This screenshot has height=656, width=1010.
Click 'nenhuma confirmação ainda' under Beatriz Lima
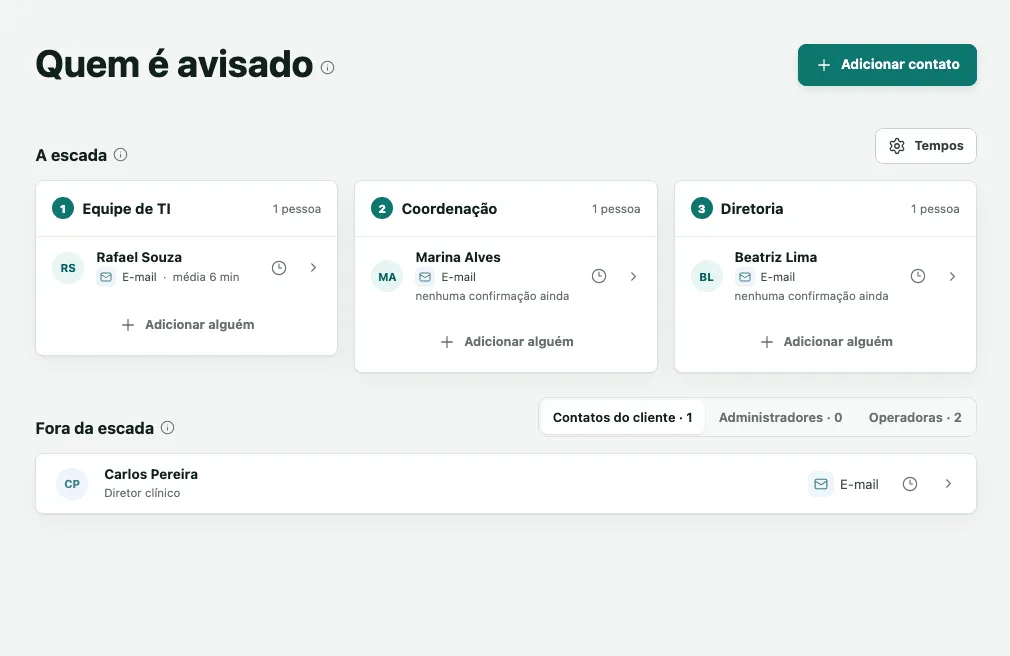(x=811, y=296)
